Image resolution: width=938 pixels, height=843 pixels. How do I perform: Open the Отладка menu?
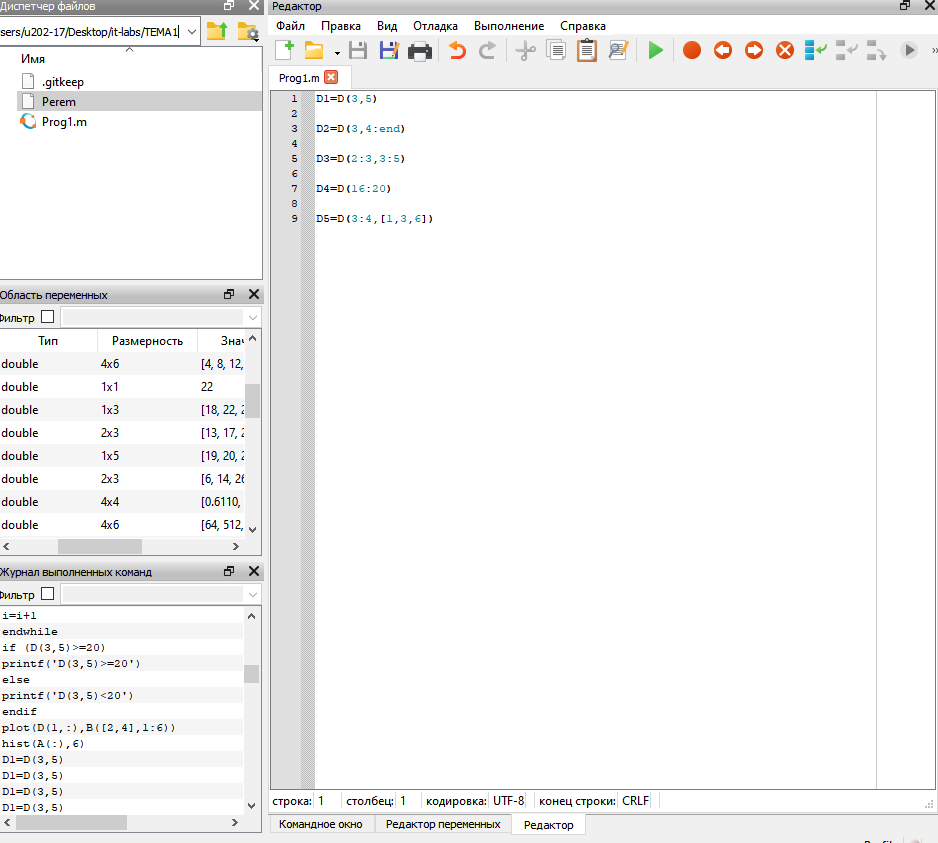(x=435, y=25)
